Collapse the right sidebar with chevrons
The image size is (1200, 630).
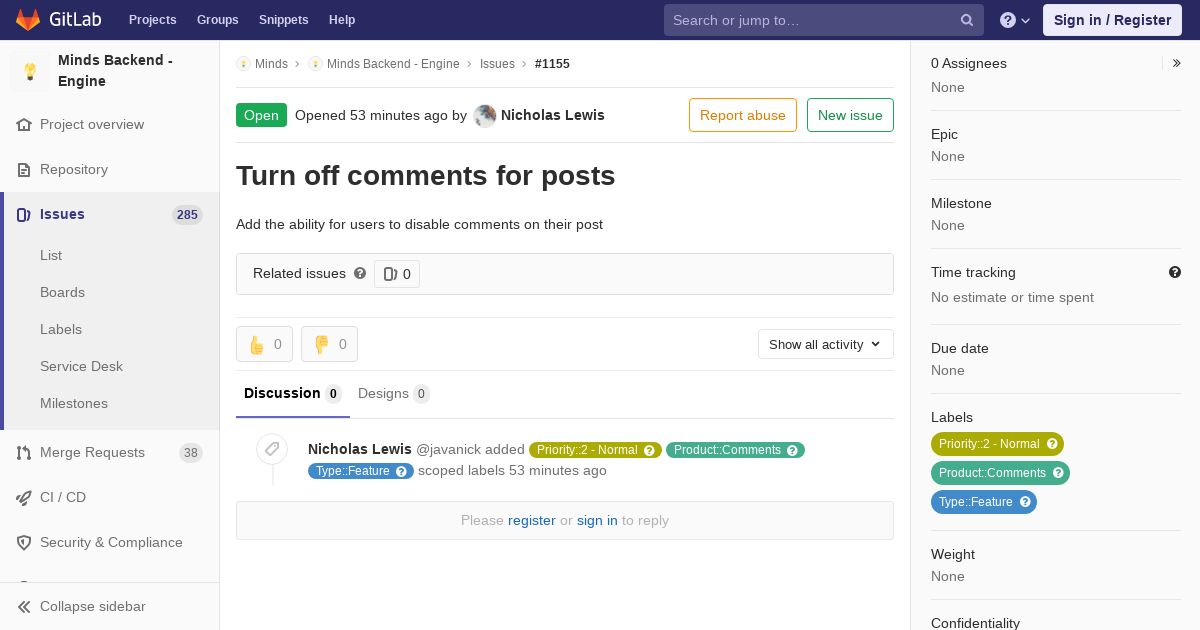(1177, 63)
